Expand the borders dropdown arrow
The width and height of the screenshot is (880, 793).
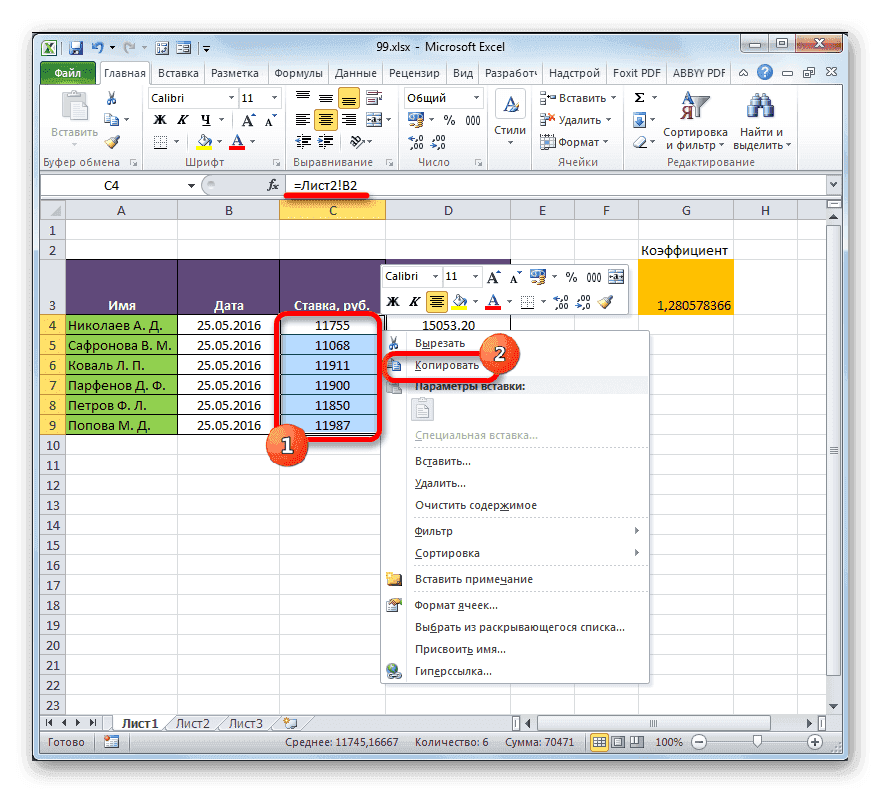(x=177, y=140)
